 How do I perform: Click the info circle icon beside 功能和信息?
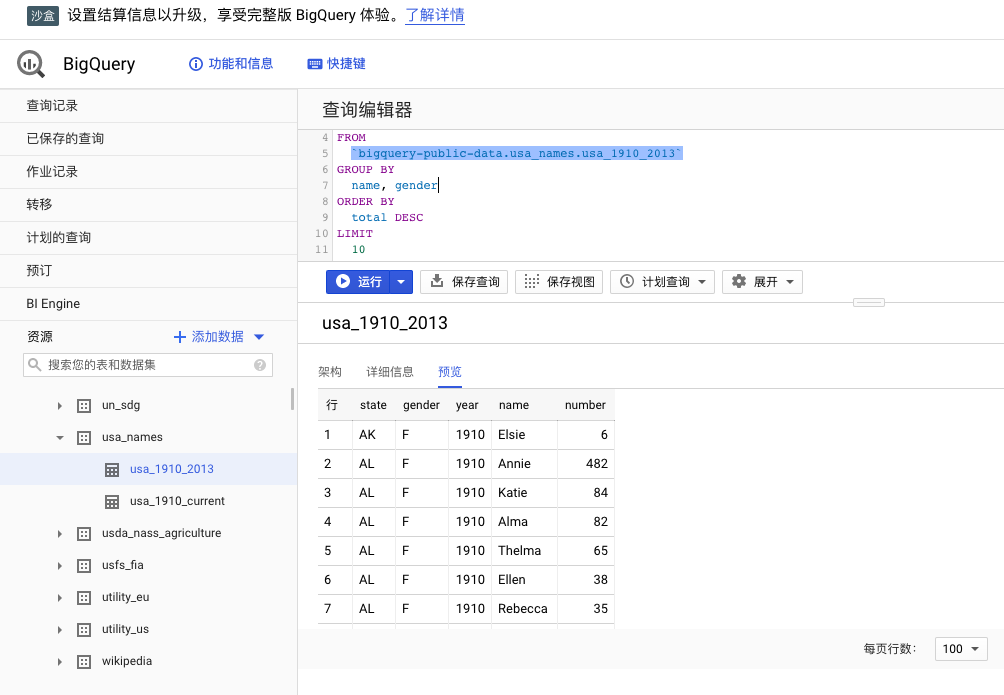click(195, 64)
